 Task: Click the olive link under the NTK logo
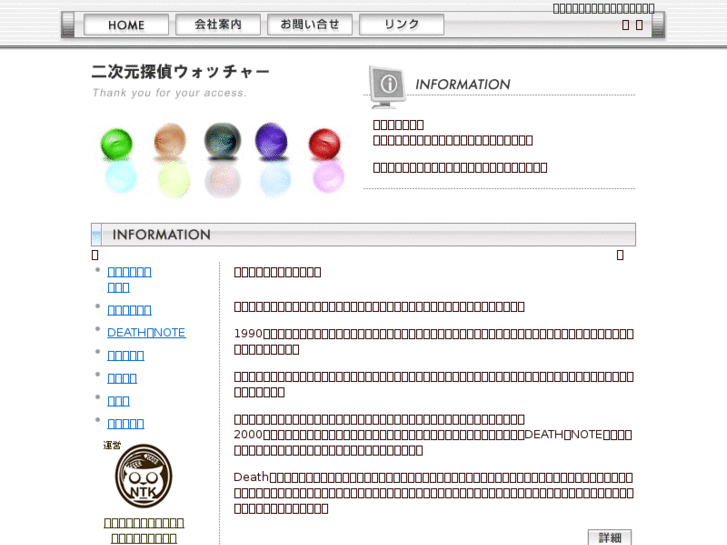[x=144, y=531]
